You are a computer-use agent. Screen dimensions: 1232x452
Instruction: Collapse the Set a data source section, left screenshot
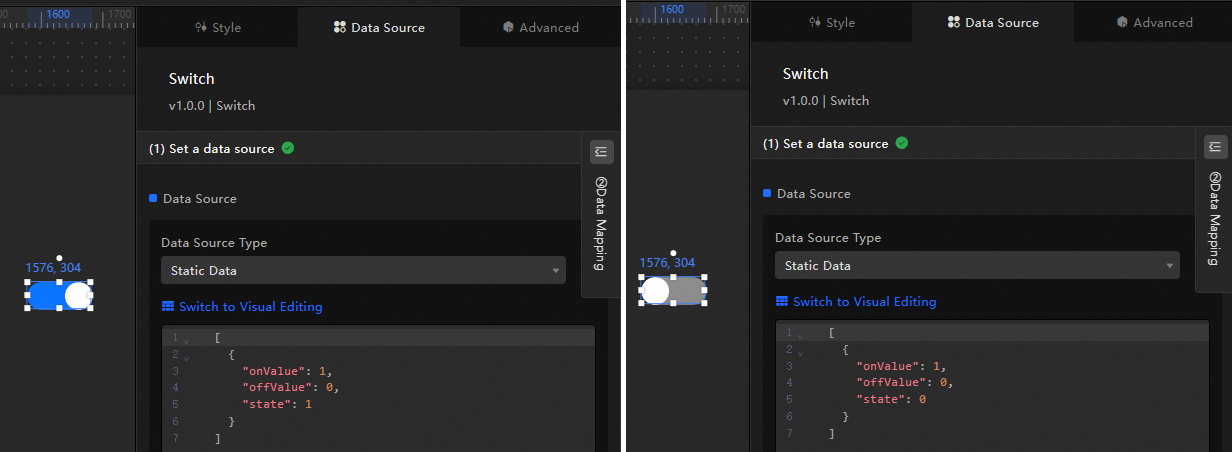coord(358,148)
